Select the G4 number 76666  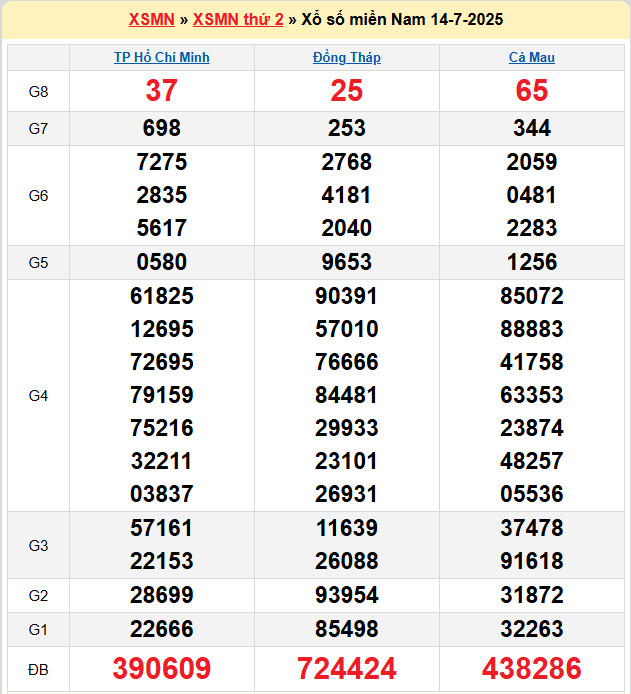[x=346, y=362]
